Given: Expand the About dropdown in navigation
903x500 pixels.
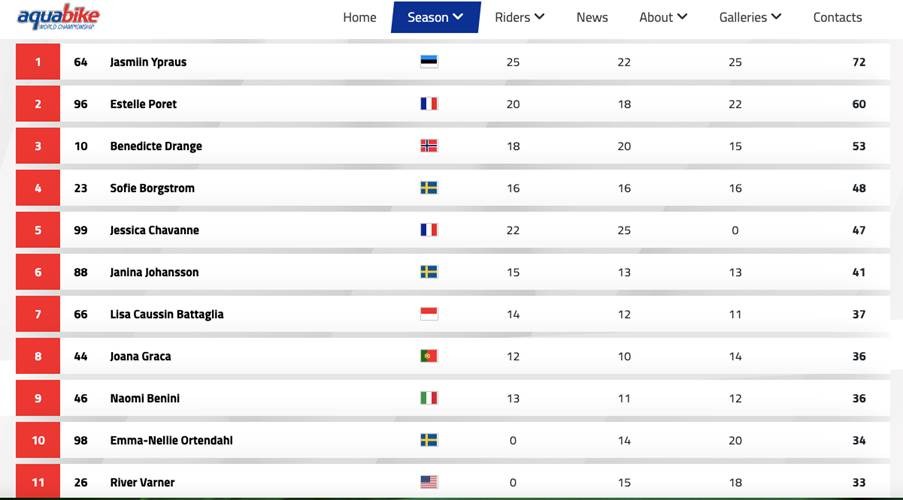Looking at the screenshot, I should [663, 17].
